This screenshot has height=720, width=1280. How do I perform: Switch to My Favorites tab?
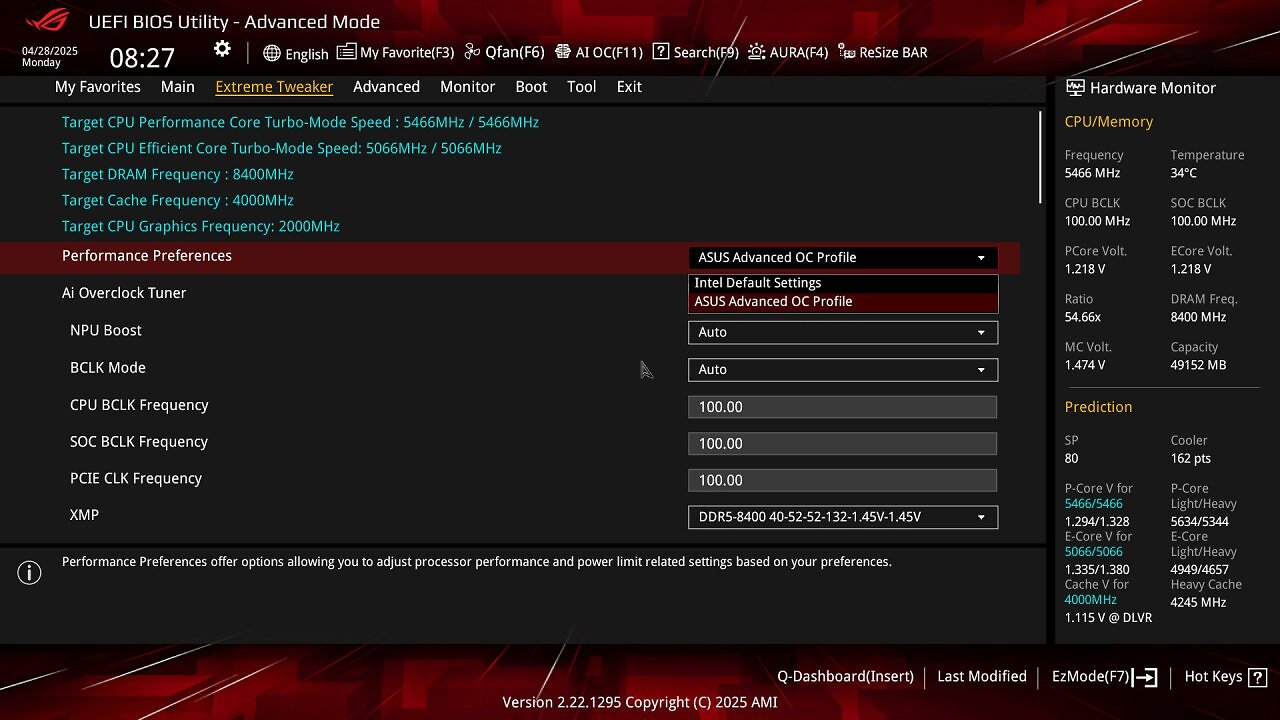pos(98,87)
